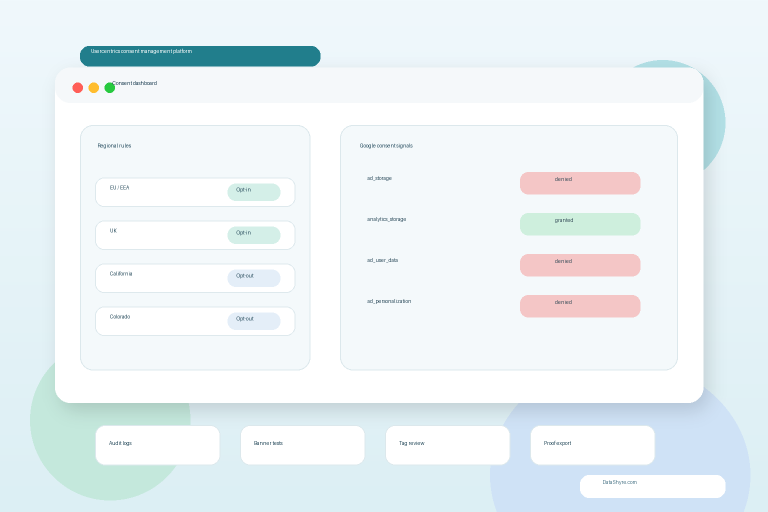Image resolution: width=768 pixels, height=512 pixels.
Task: Click the Colorado label text
Action: (120, 317)
